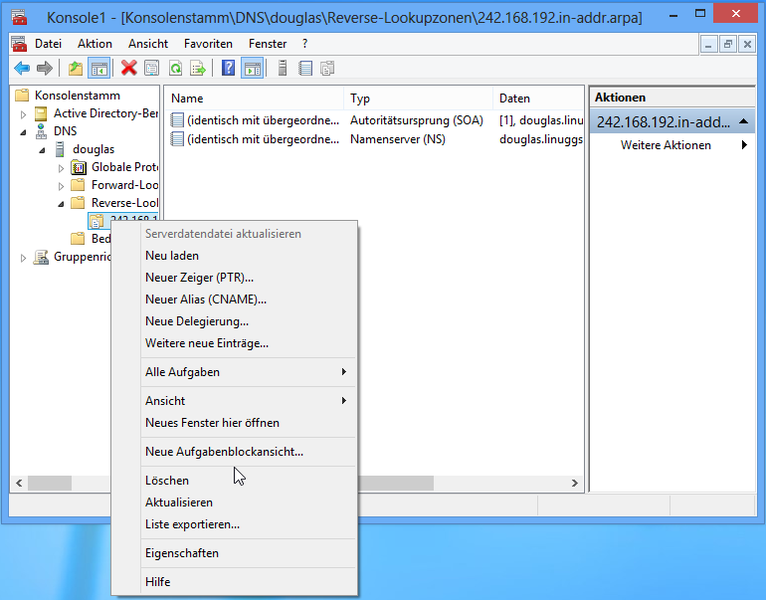Screen dimensions: 766x600
Task: Toggle the show/hide action pane toolbar button
Action: (252, 68)
